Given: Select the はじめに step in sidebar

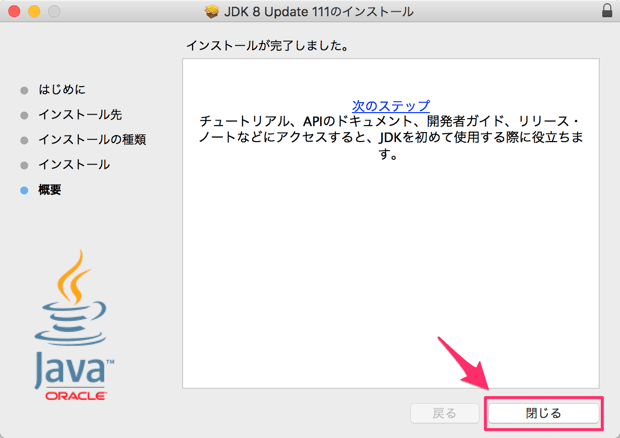Looking at the screenshot, I should coord(62,90).
